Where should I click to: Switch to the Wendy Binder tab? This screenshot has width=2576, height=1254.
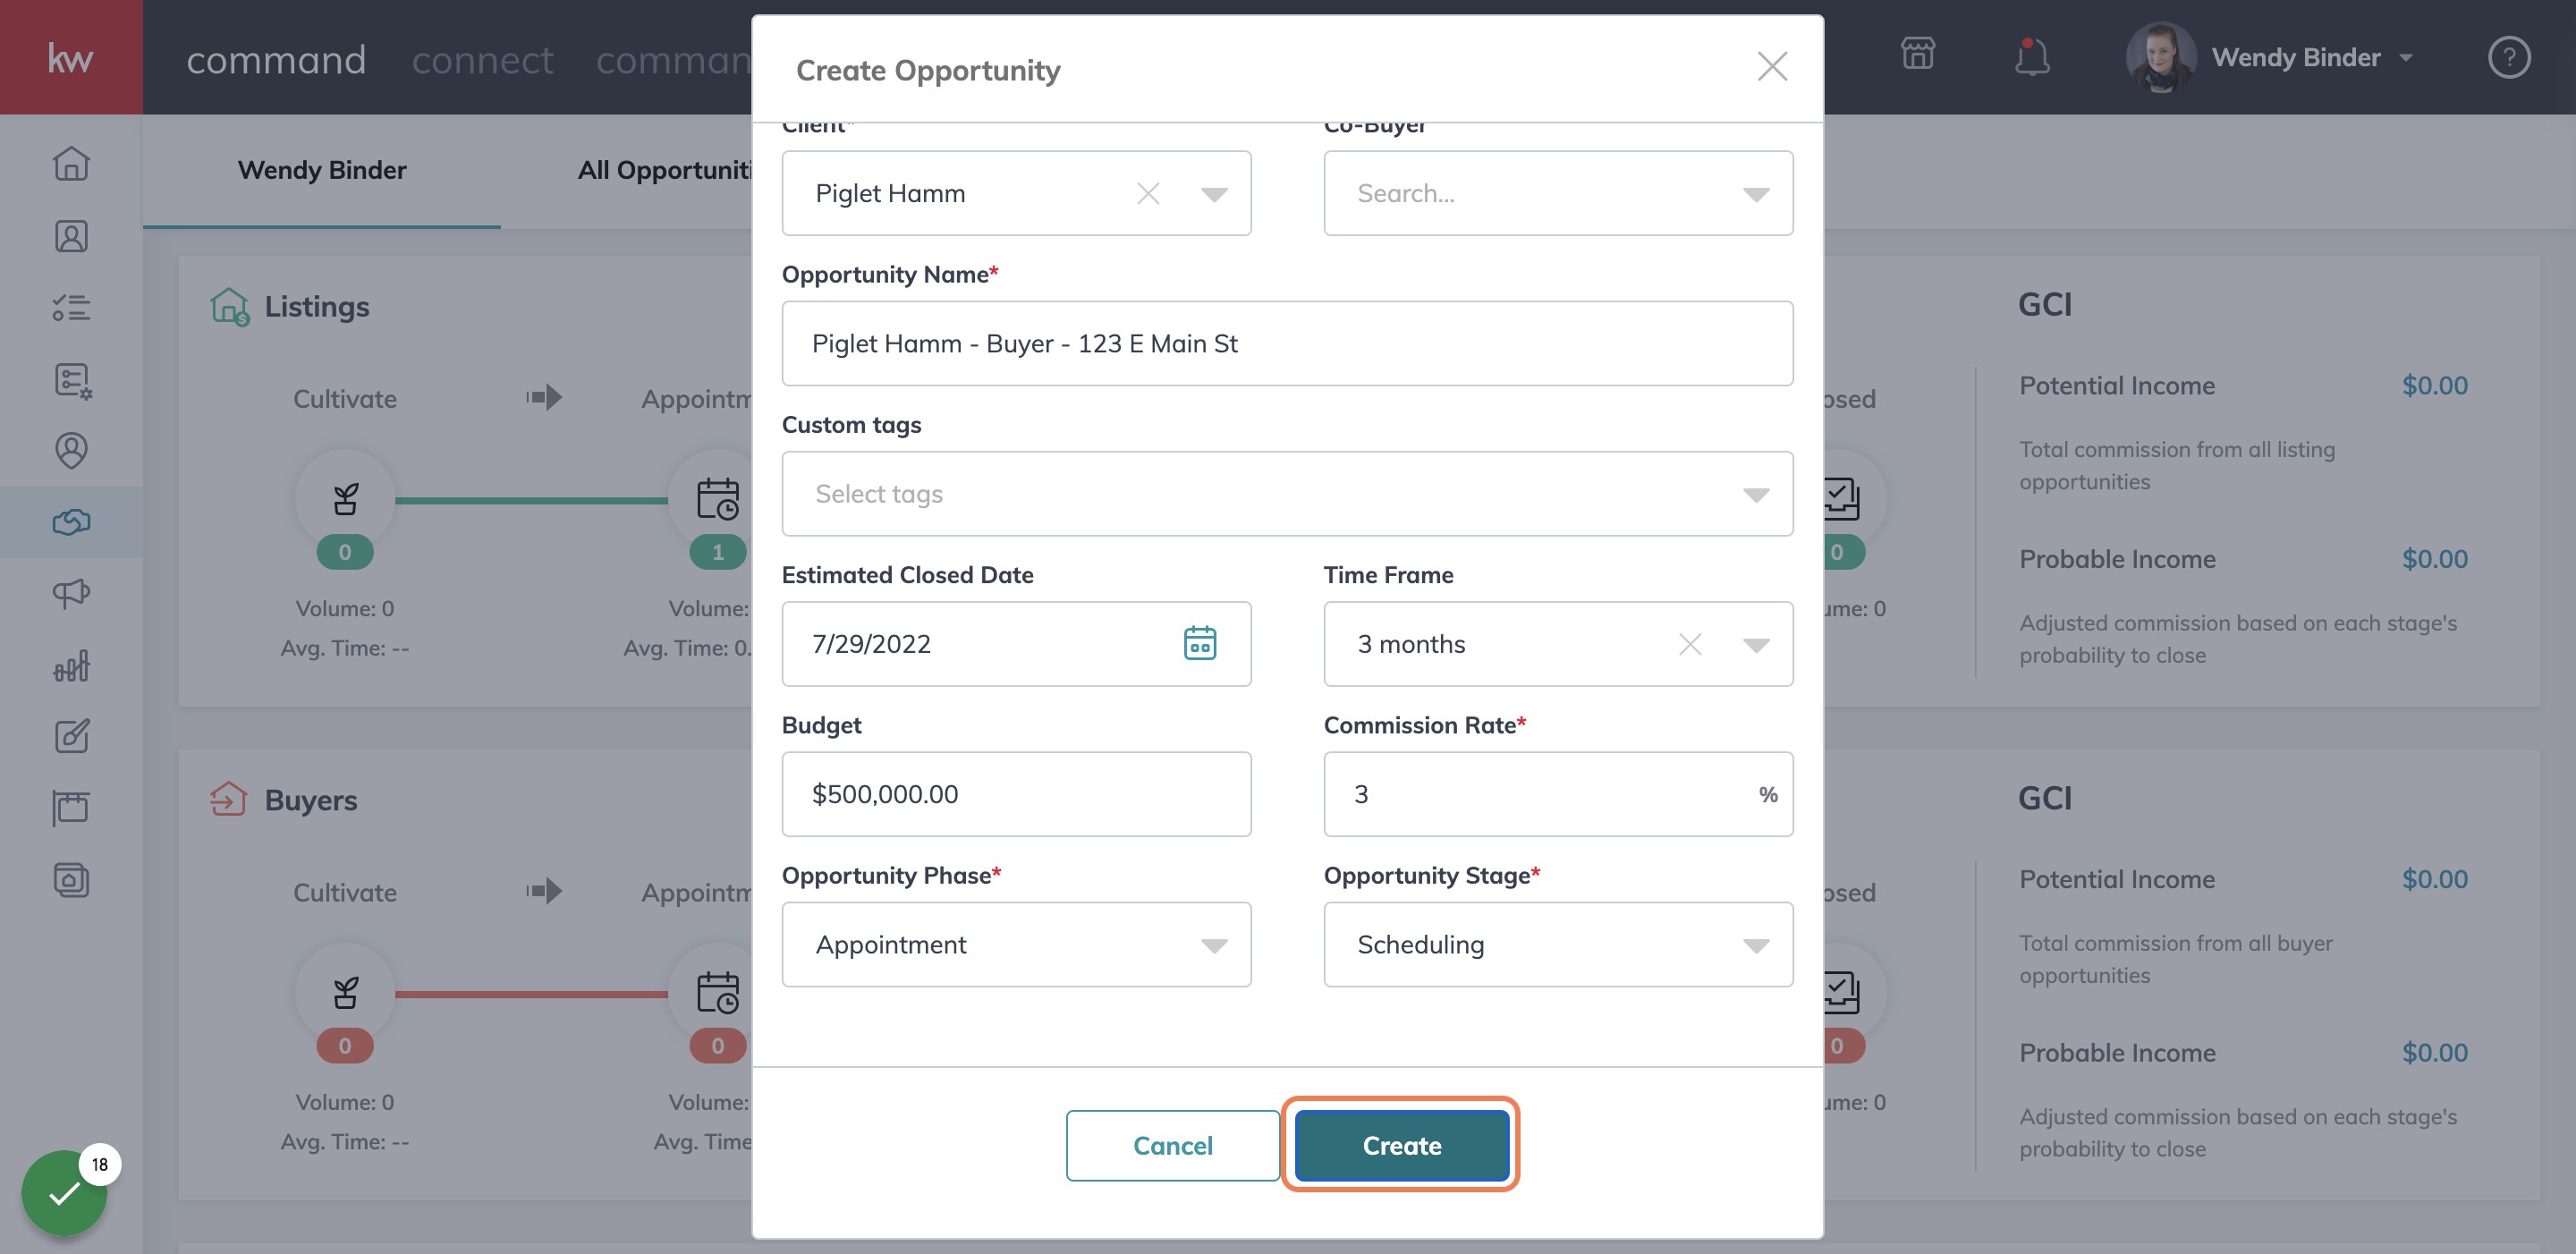tap(322, 170)
